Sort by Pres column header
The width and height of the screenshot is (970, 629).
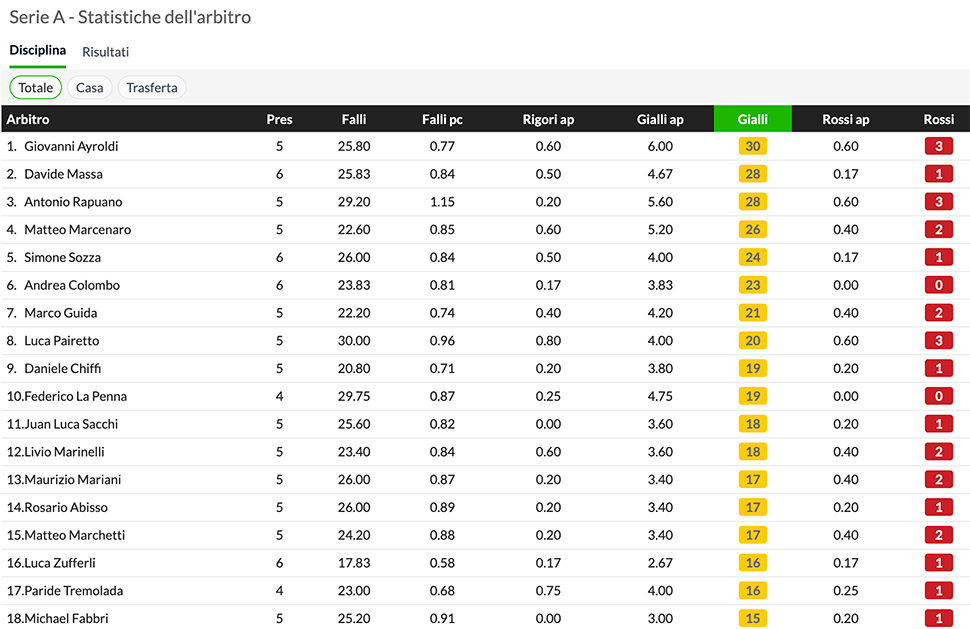(x=279, y=119)
